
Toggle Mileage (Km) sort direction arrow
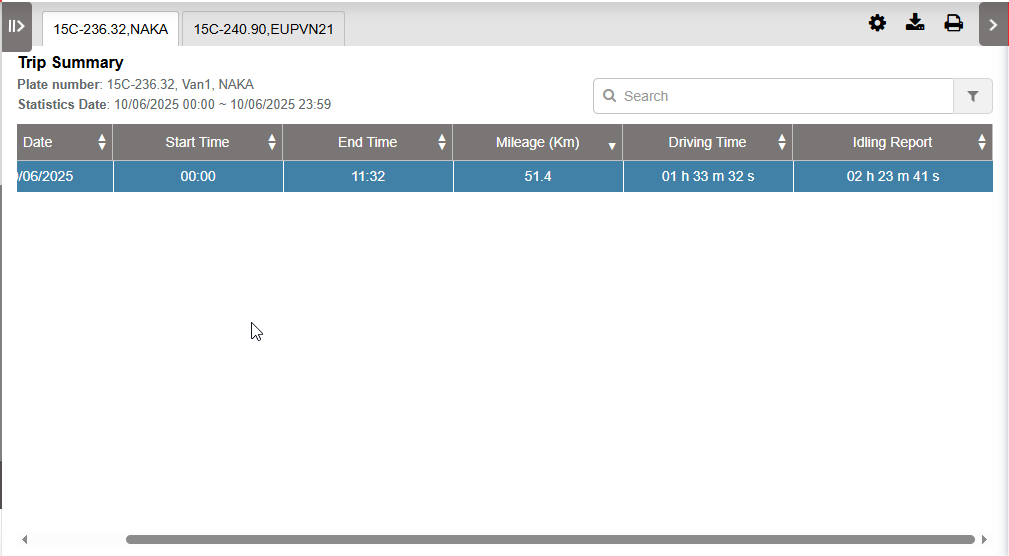click(612, 145)
